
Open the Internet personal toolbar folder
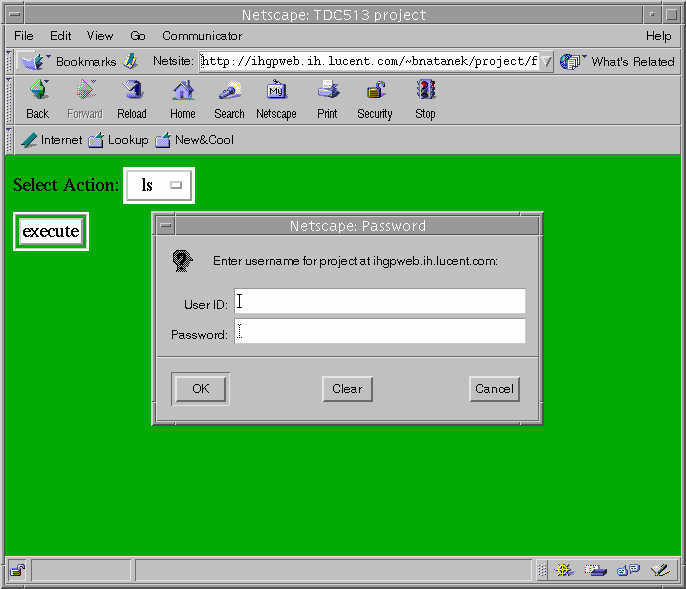(x=51, y=140)
